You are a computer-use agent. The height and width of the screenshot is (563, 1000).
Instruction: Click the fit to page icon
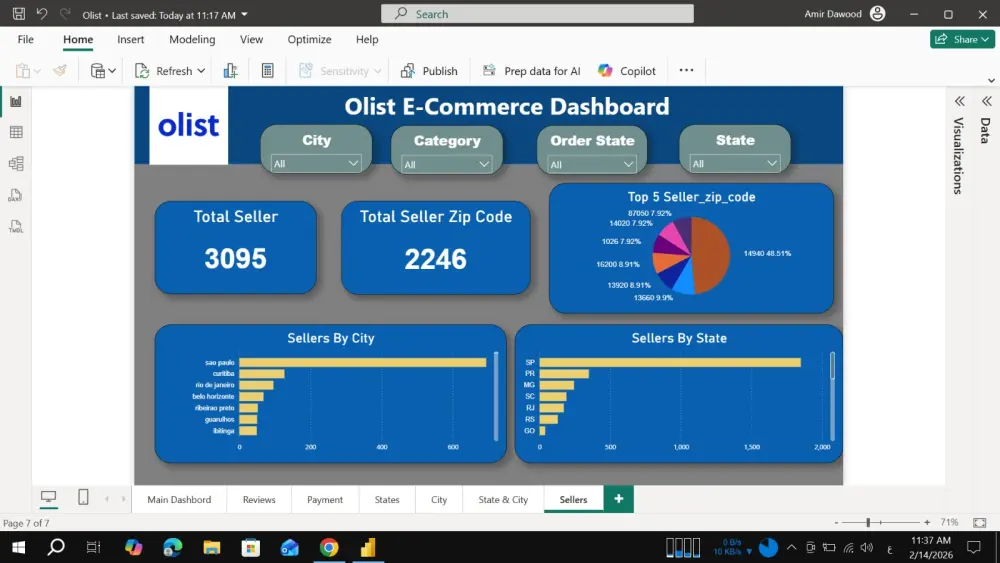tap(980, 523)
